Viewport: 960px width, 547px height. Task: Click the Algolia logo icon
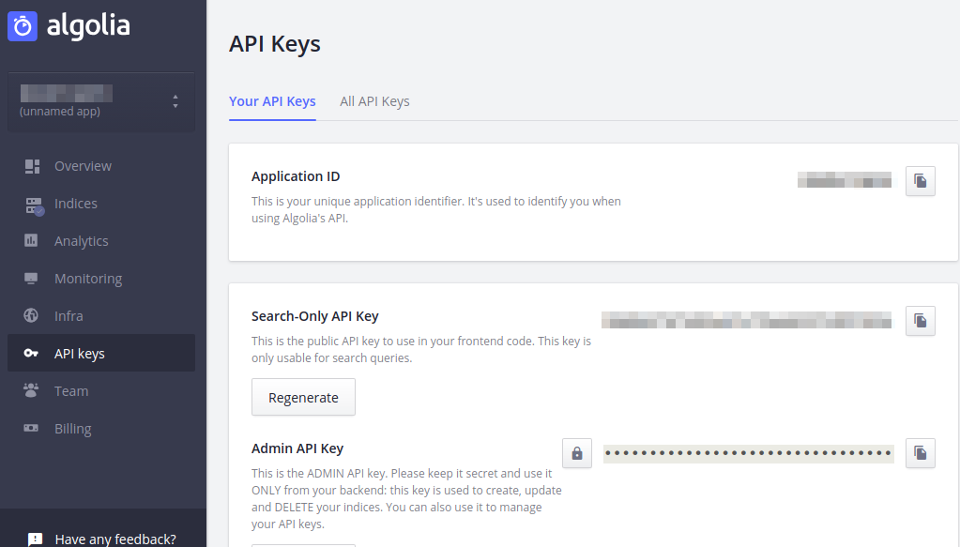[23, 26]
